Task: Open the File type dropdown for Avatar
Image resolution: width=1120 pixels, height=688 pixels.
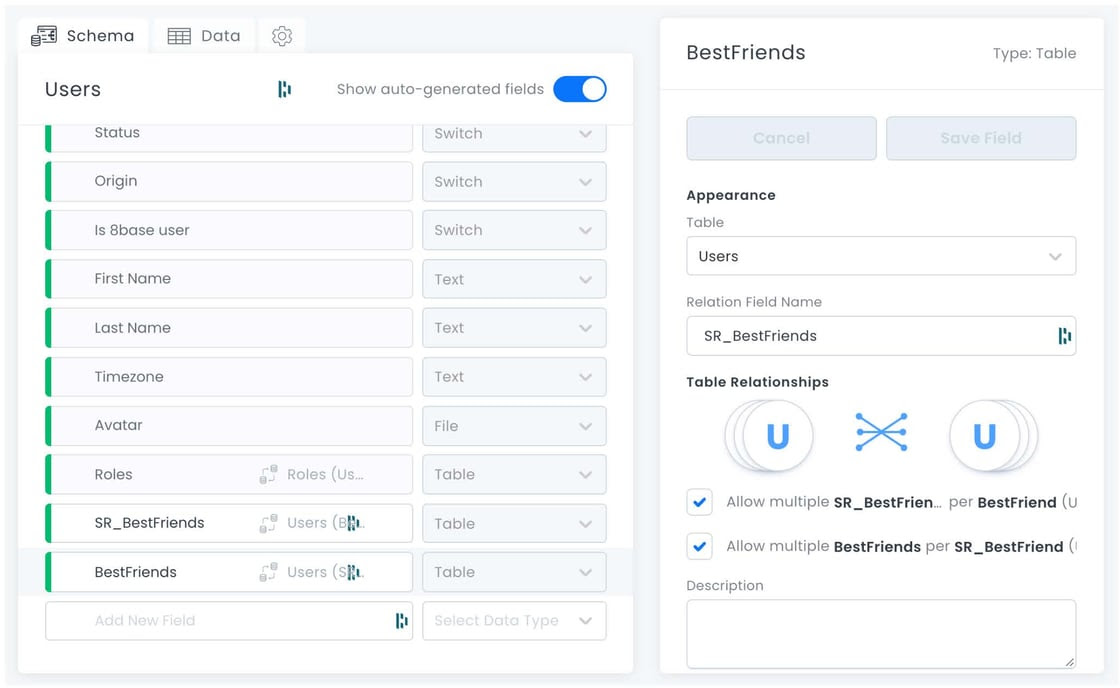Action: click(514, 426)
